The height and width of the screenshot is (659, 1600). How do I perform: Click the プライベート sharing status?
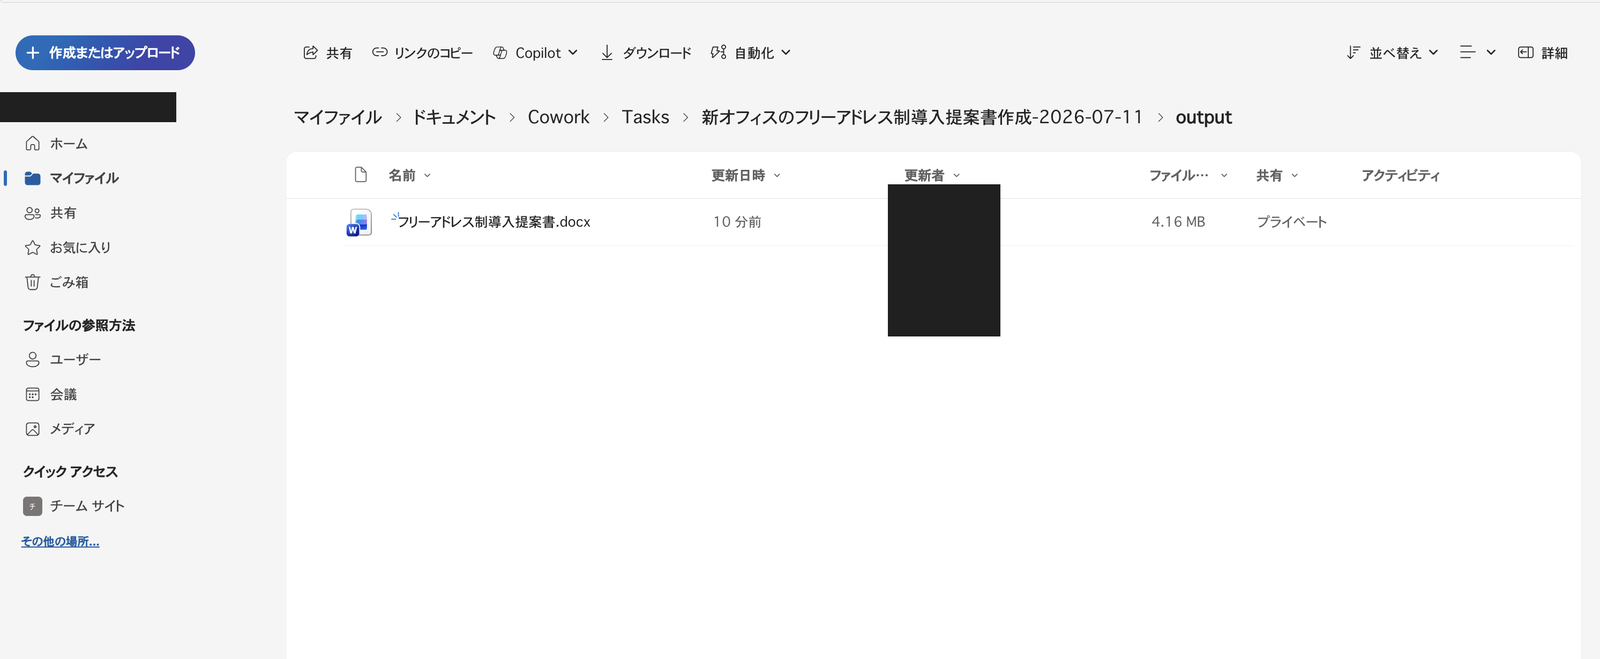pos(1291,222)
